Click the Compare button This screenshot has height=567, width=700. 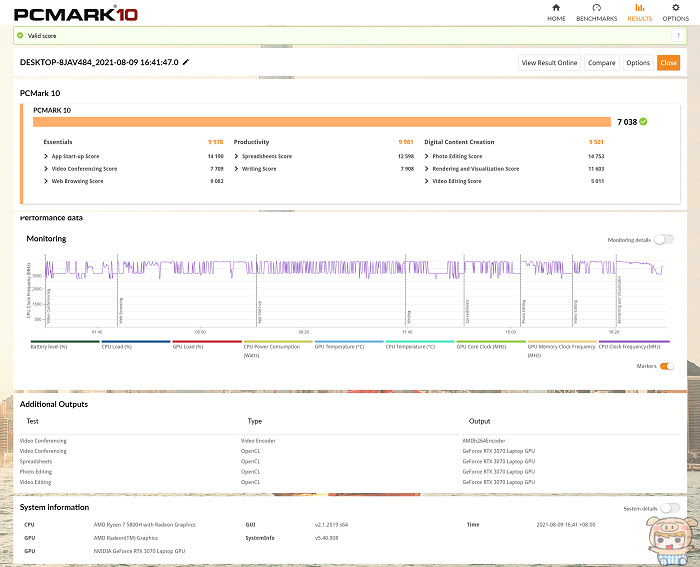601,63
